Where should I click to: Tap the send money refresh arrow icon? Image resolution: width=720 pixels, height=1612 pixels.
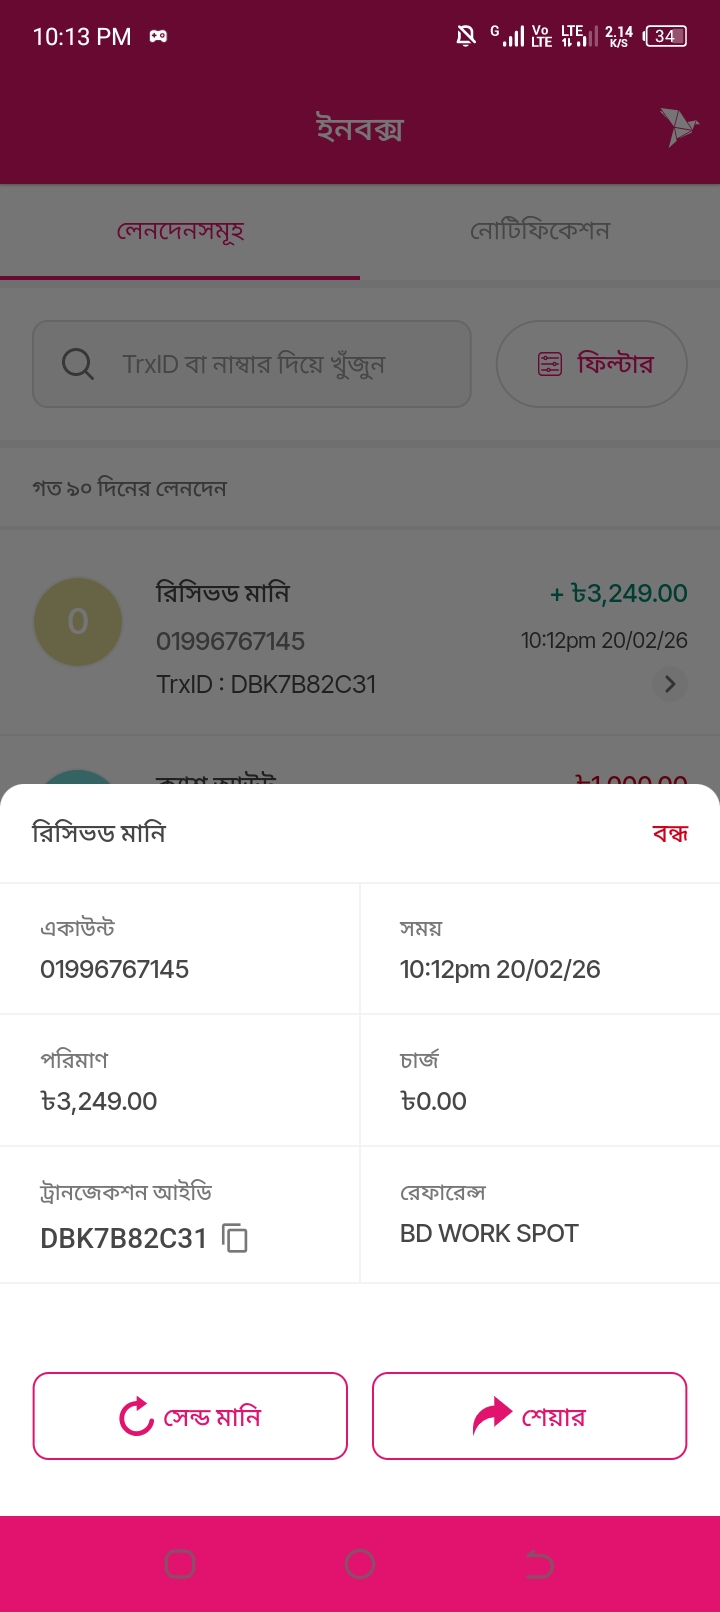(x=136, y=1416)
